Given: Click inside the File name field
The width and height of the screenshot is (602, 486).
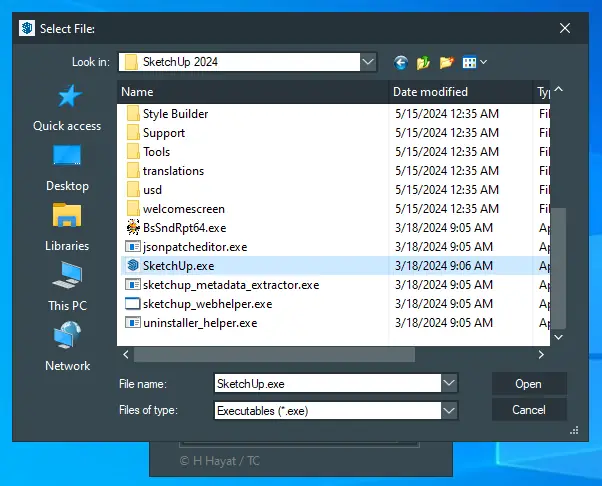Looking at the screenshot, I should coord(327,383).
